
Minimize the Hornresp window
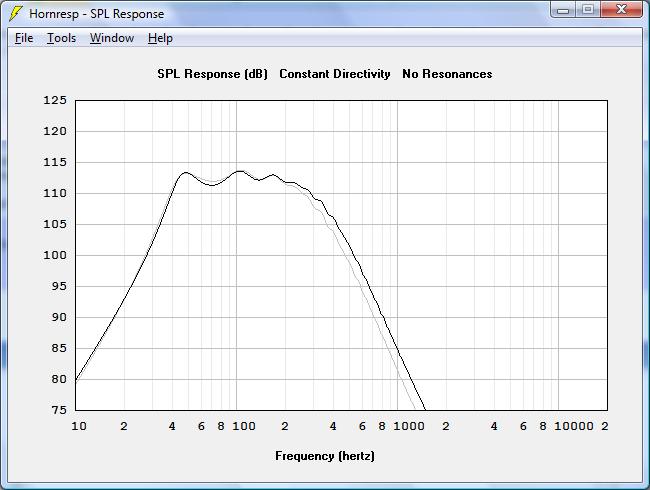pyautogui.click(x=563, y=10)
